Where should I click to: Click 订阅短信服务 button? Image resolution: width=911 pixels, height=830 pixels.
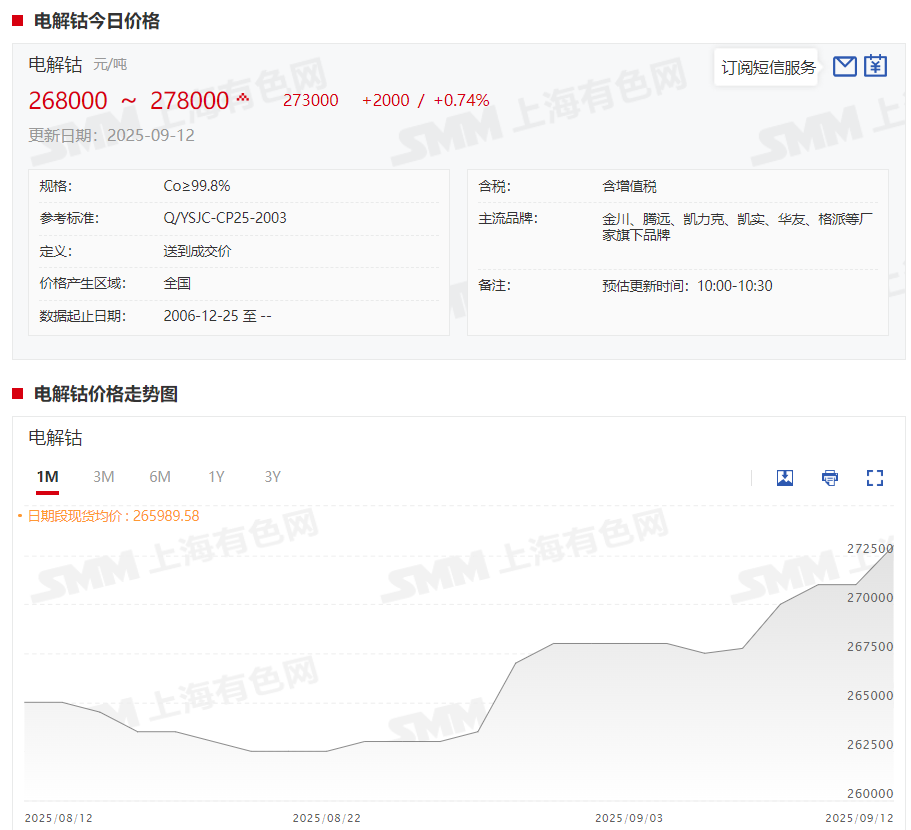click(x=768, y=68)
